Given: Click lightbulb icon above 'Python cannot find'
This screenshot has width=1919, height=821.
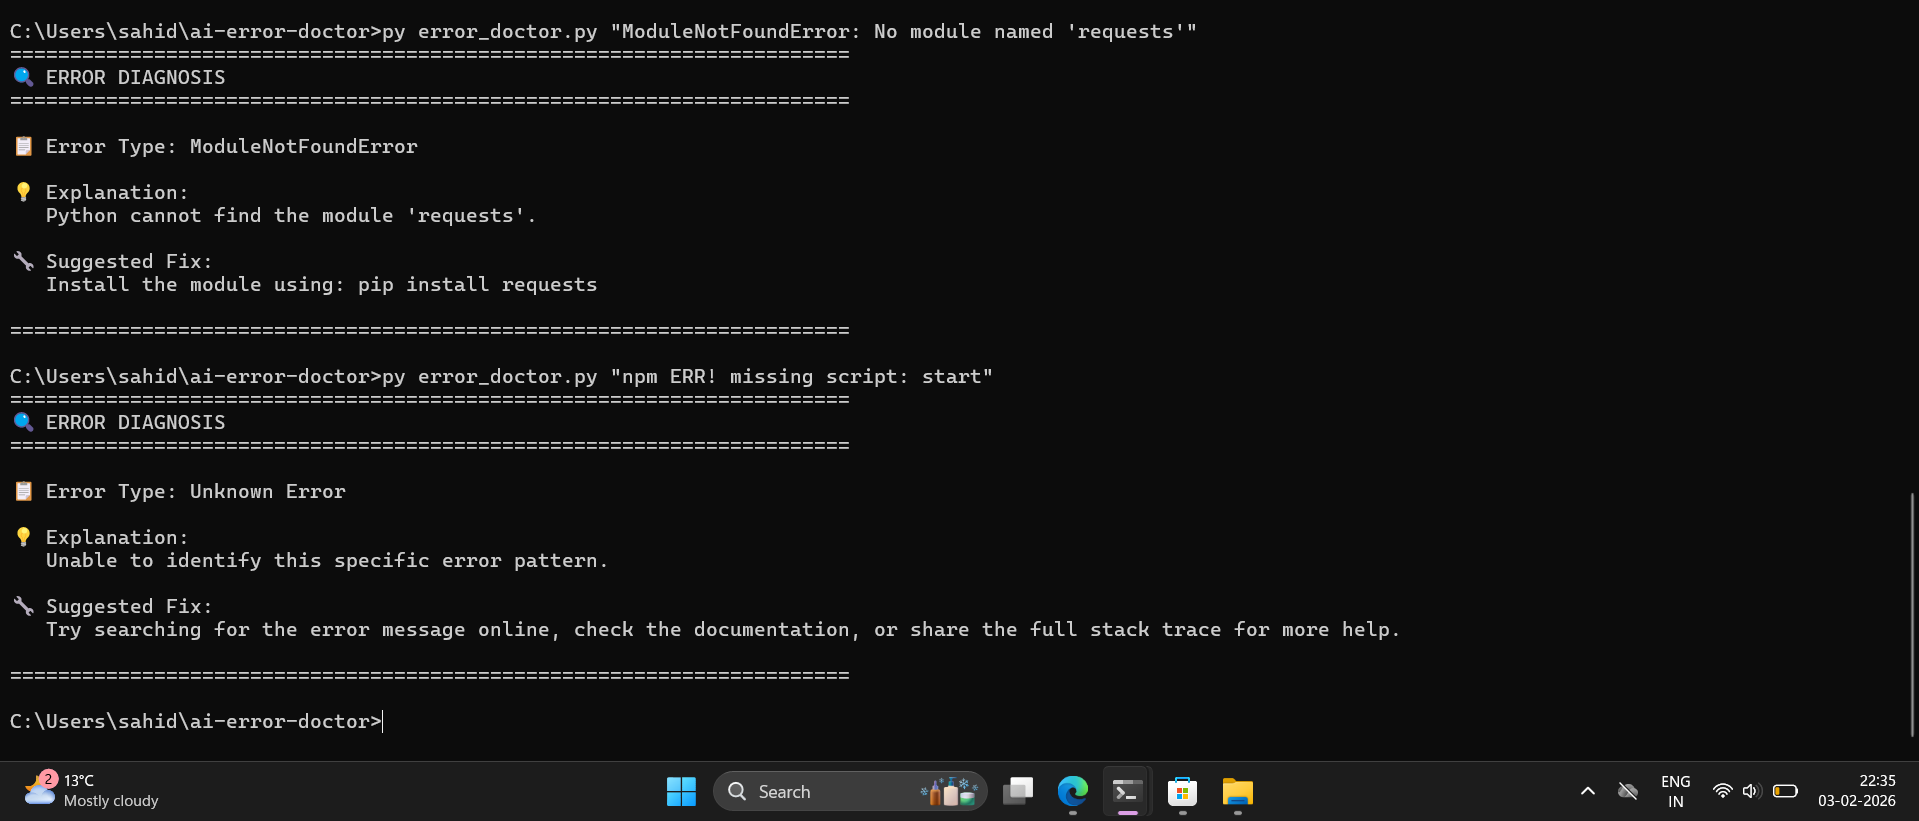Looking at the screenshot, I should click(23, 192).
